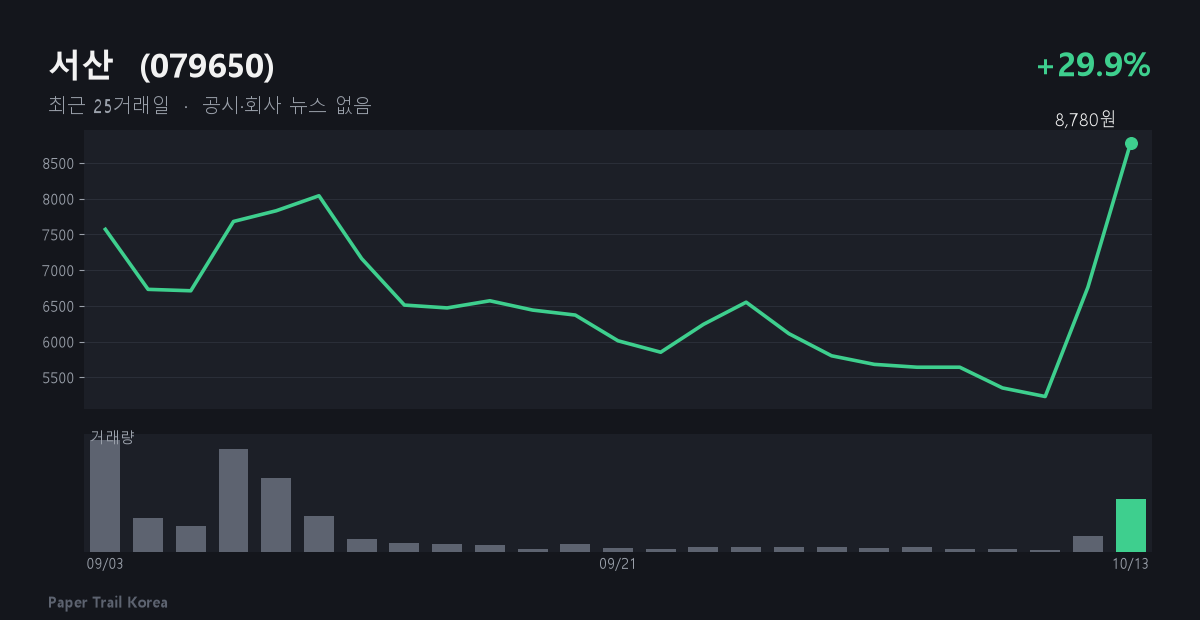Click the green volume bar for 10/13
The width and height of the screenshot is (1200, 620).
(x=1131, y=525)
